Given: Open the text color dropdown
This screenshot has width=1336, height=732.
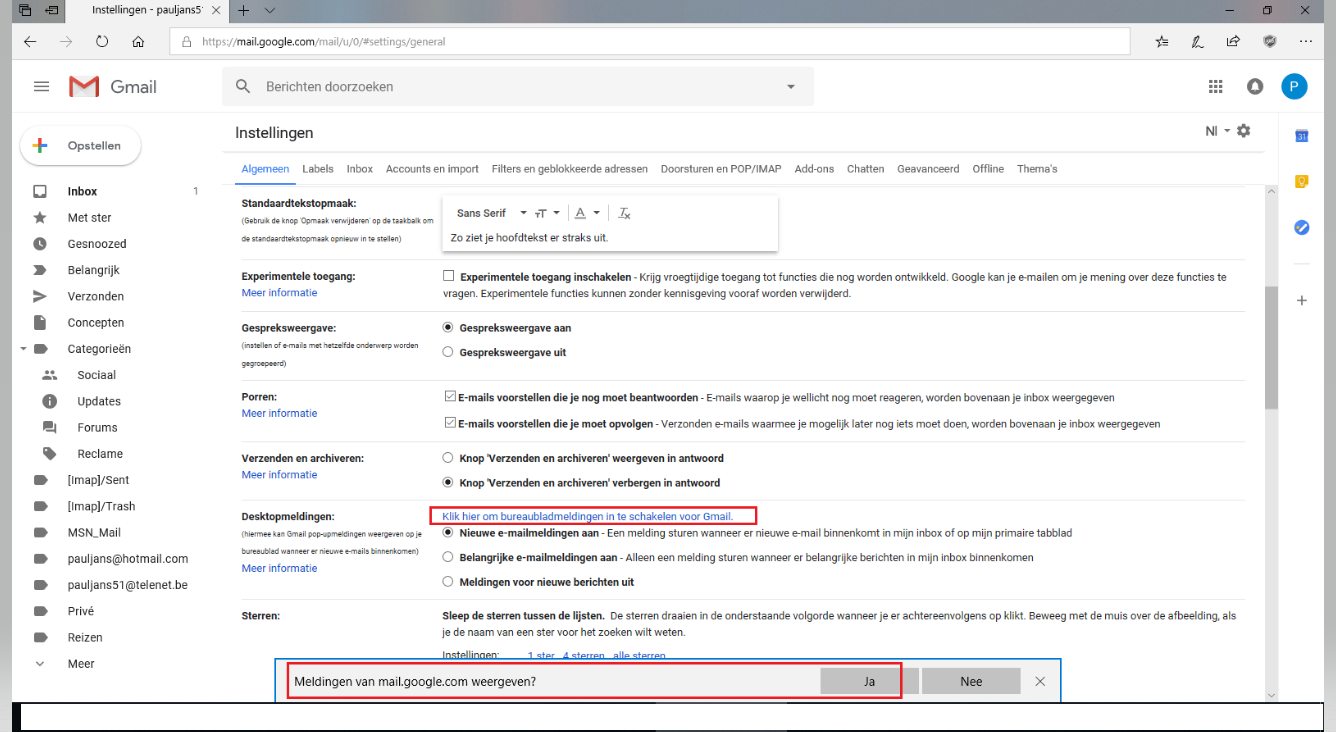Looking at the screenshot, I should [587, 213].
